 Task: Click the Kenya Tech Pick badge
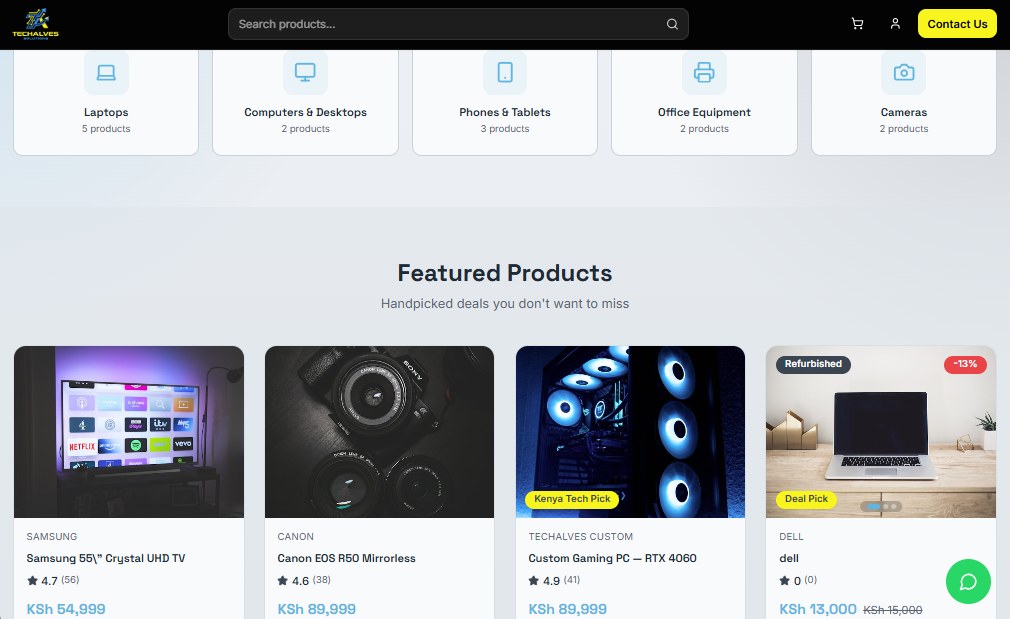pyautogui.click(x=572, y=499)
